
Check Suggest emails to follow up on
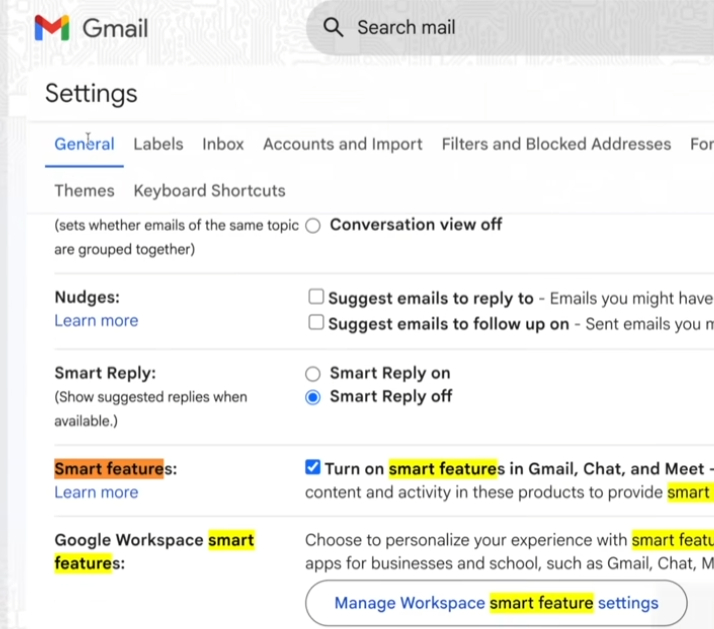click(316, 323)
